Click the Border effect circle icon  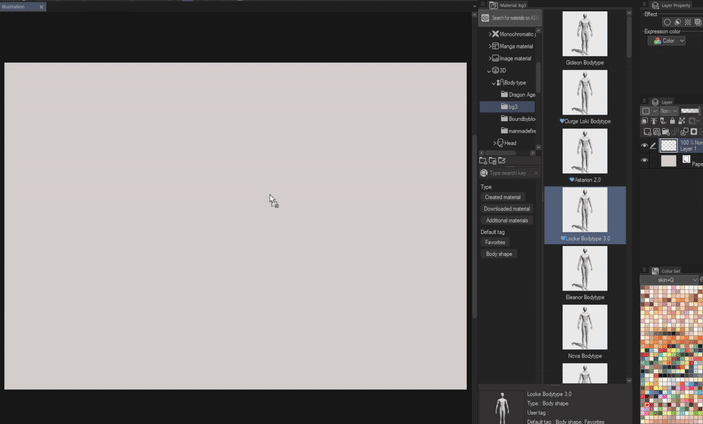click(x=667, y=22)
